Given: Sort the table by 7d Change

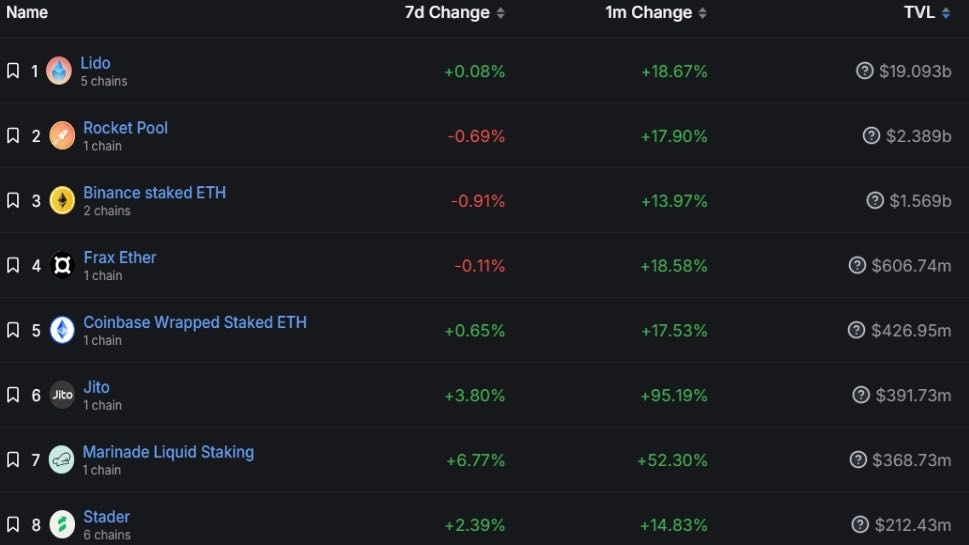Looking at the screenshot, I should pos(454,12).
